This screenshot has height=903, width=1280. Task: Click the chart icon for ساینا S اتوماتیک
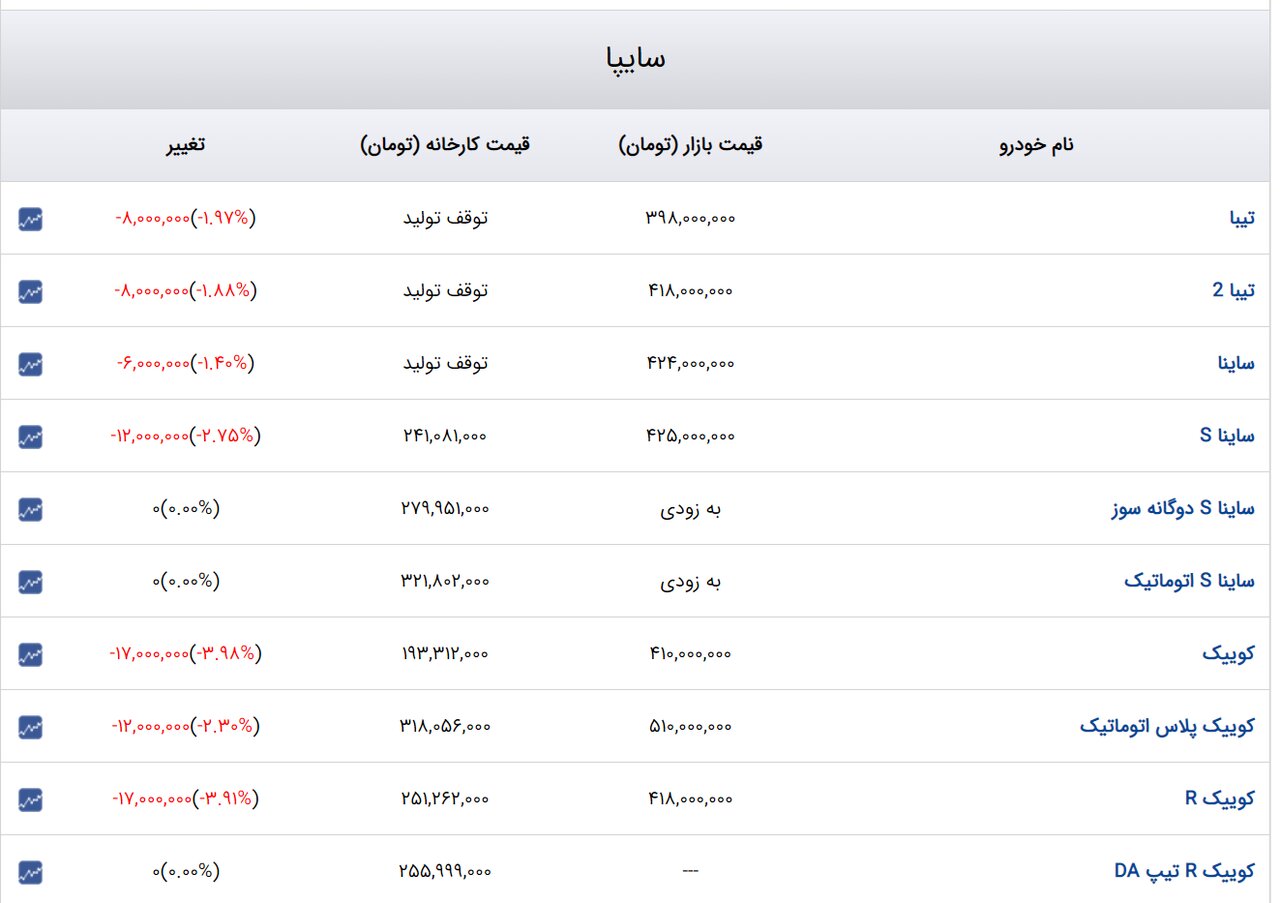pyautogui.click(x=29, y=581)
